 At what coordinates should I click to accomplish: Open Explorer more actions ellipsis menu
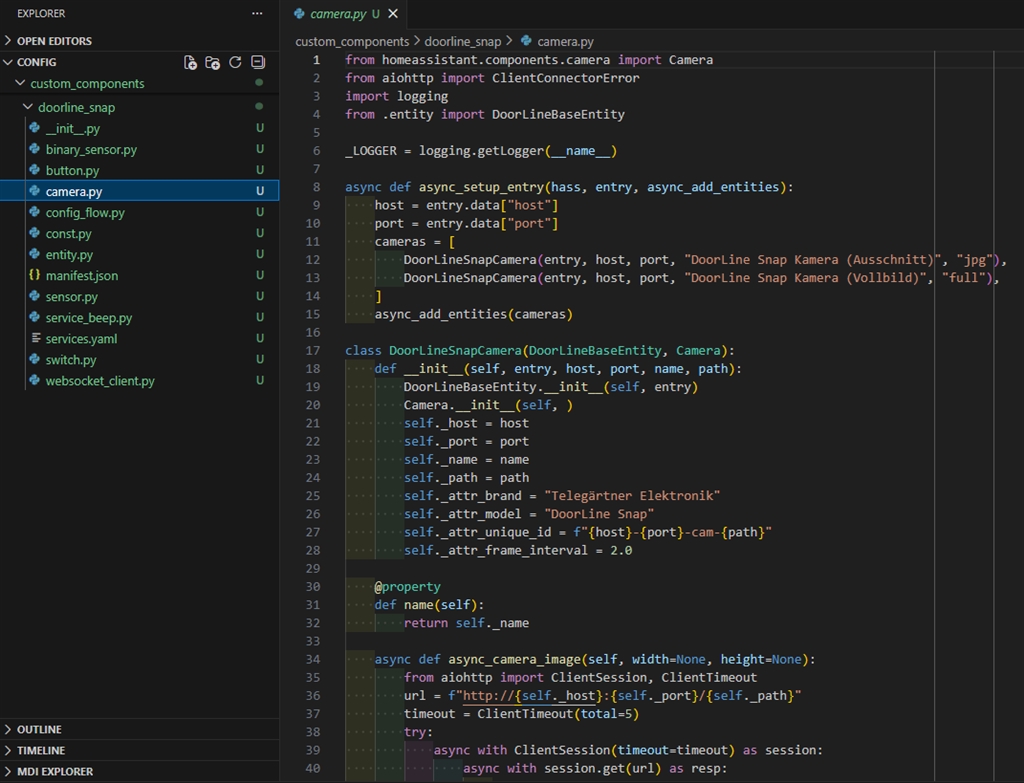pyautogui.click(x=258, y=14)
